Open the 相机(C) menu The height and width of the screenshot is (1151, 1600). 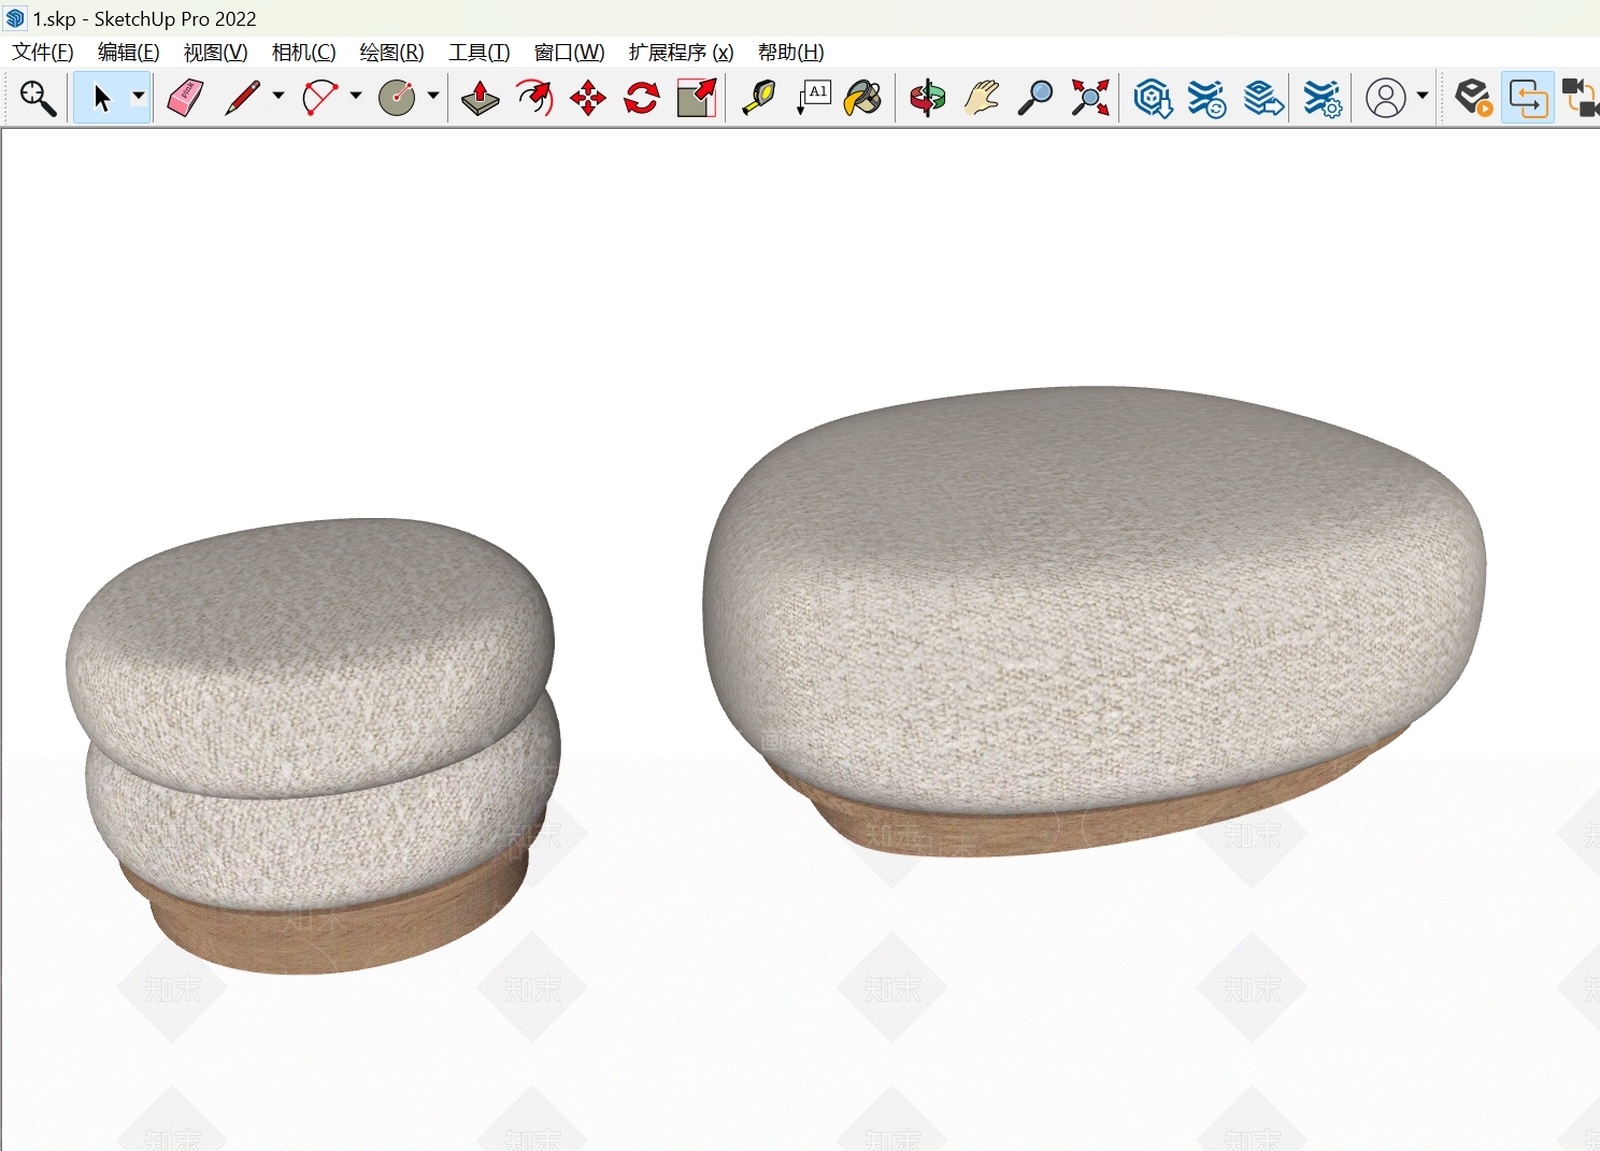[x=303, y=52]
